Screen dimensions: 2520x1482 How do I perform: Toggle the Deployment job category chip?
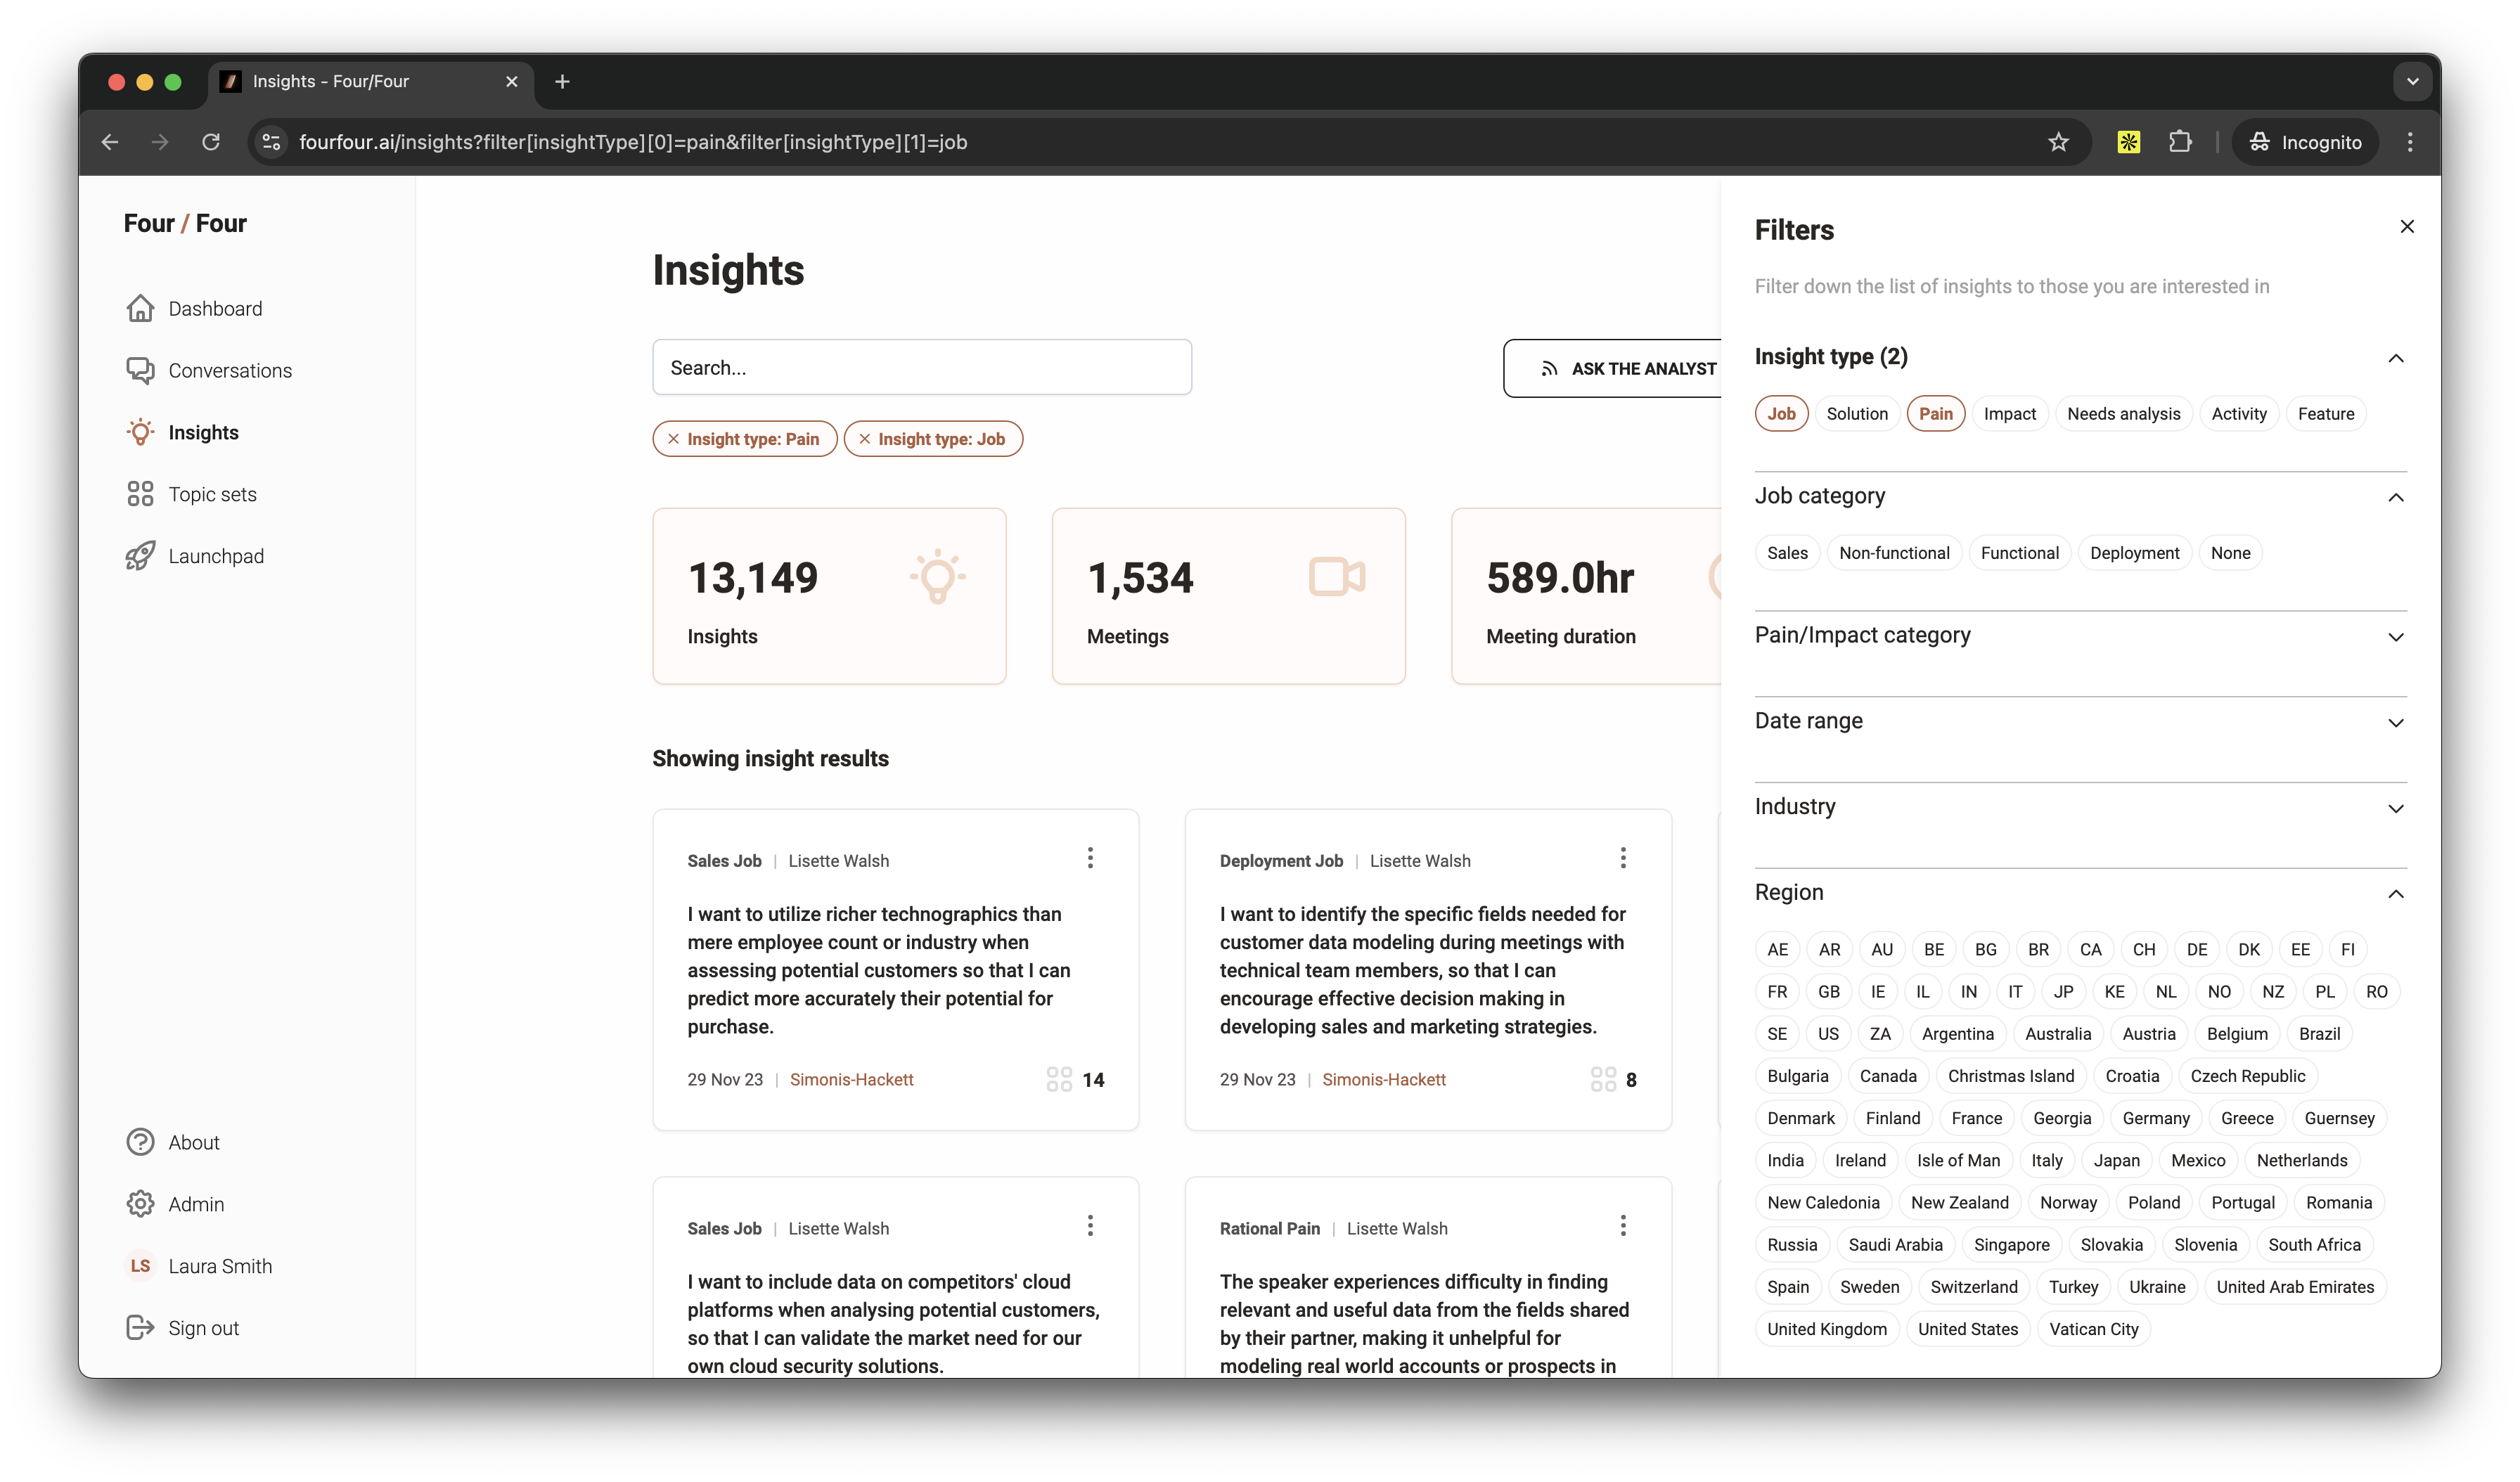point(2133,553)
